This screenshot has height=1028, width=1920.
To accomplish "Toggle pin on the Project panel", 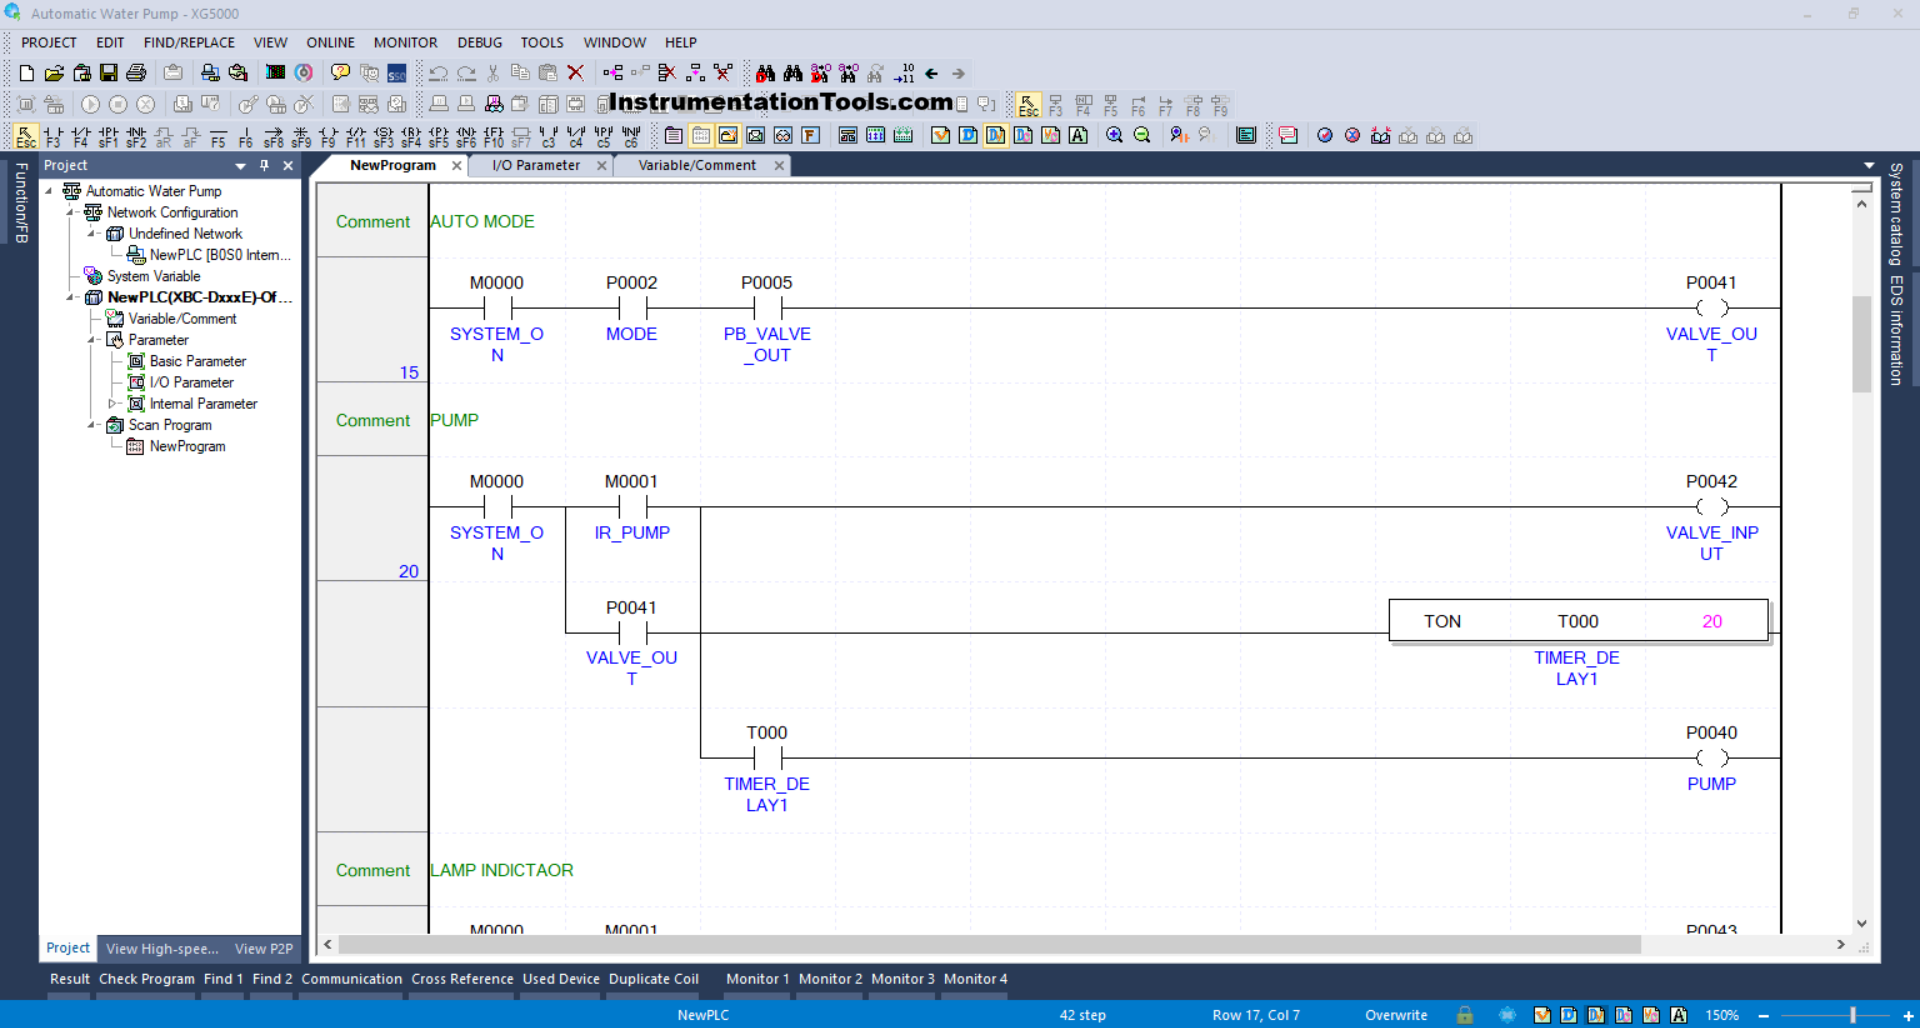I will click(x=264, y=166).
